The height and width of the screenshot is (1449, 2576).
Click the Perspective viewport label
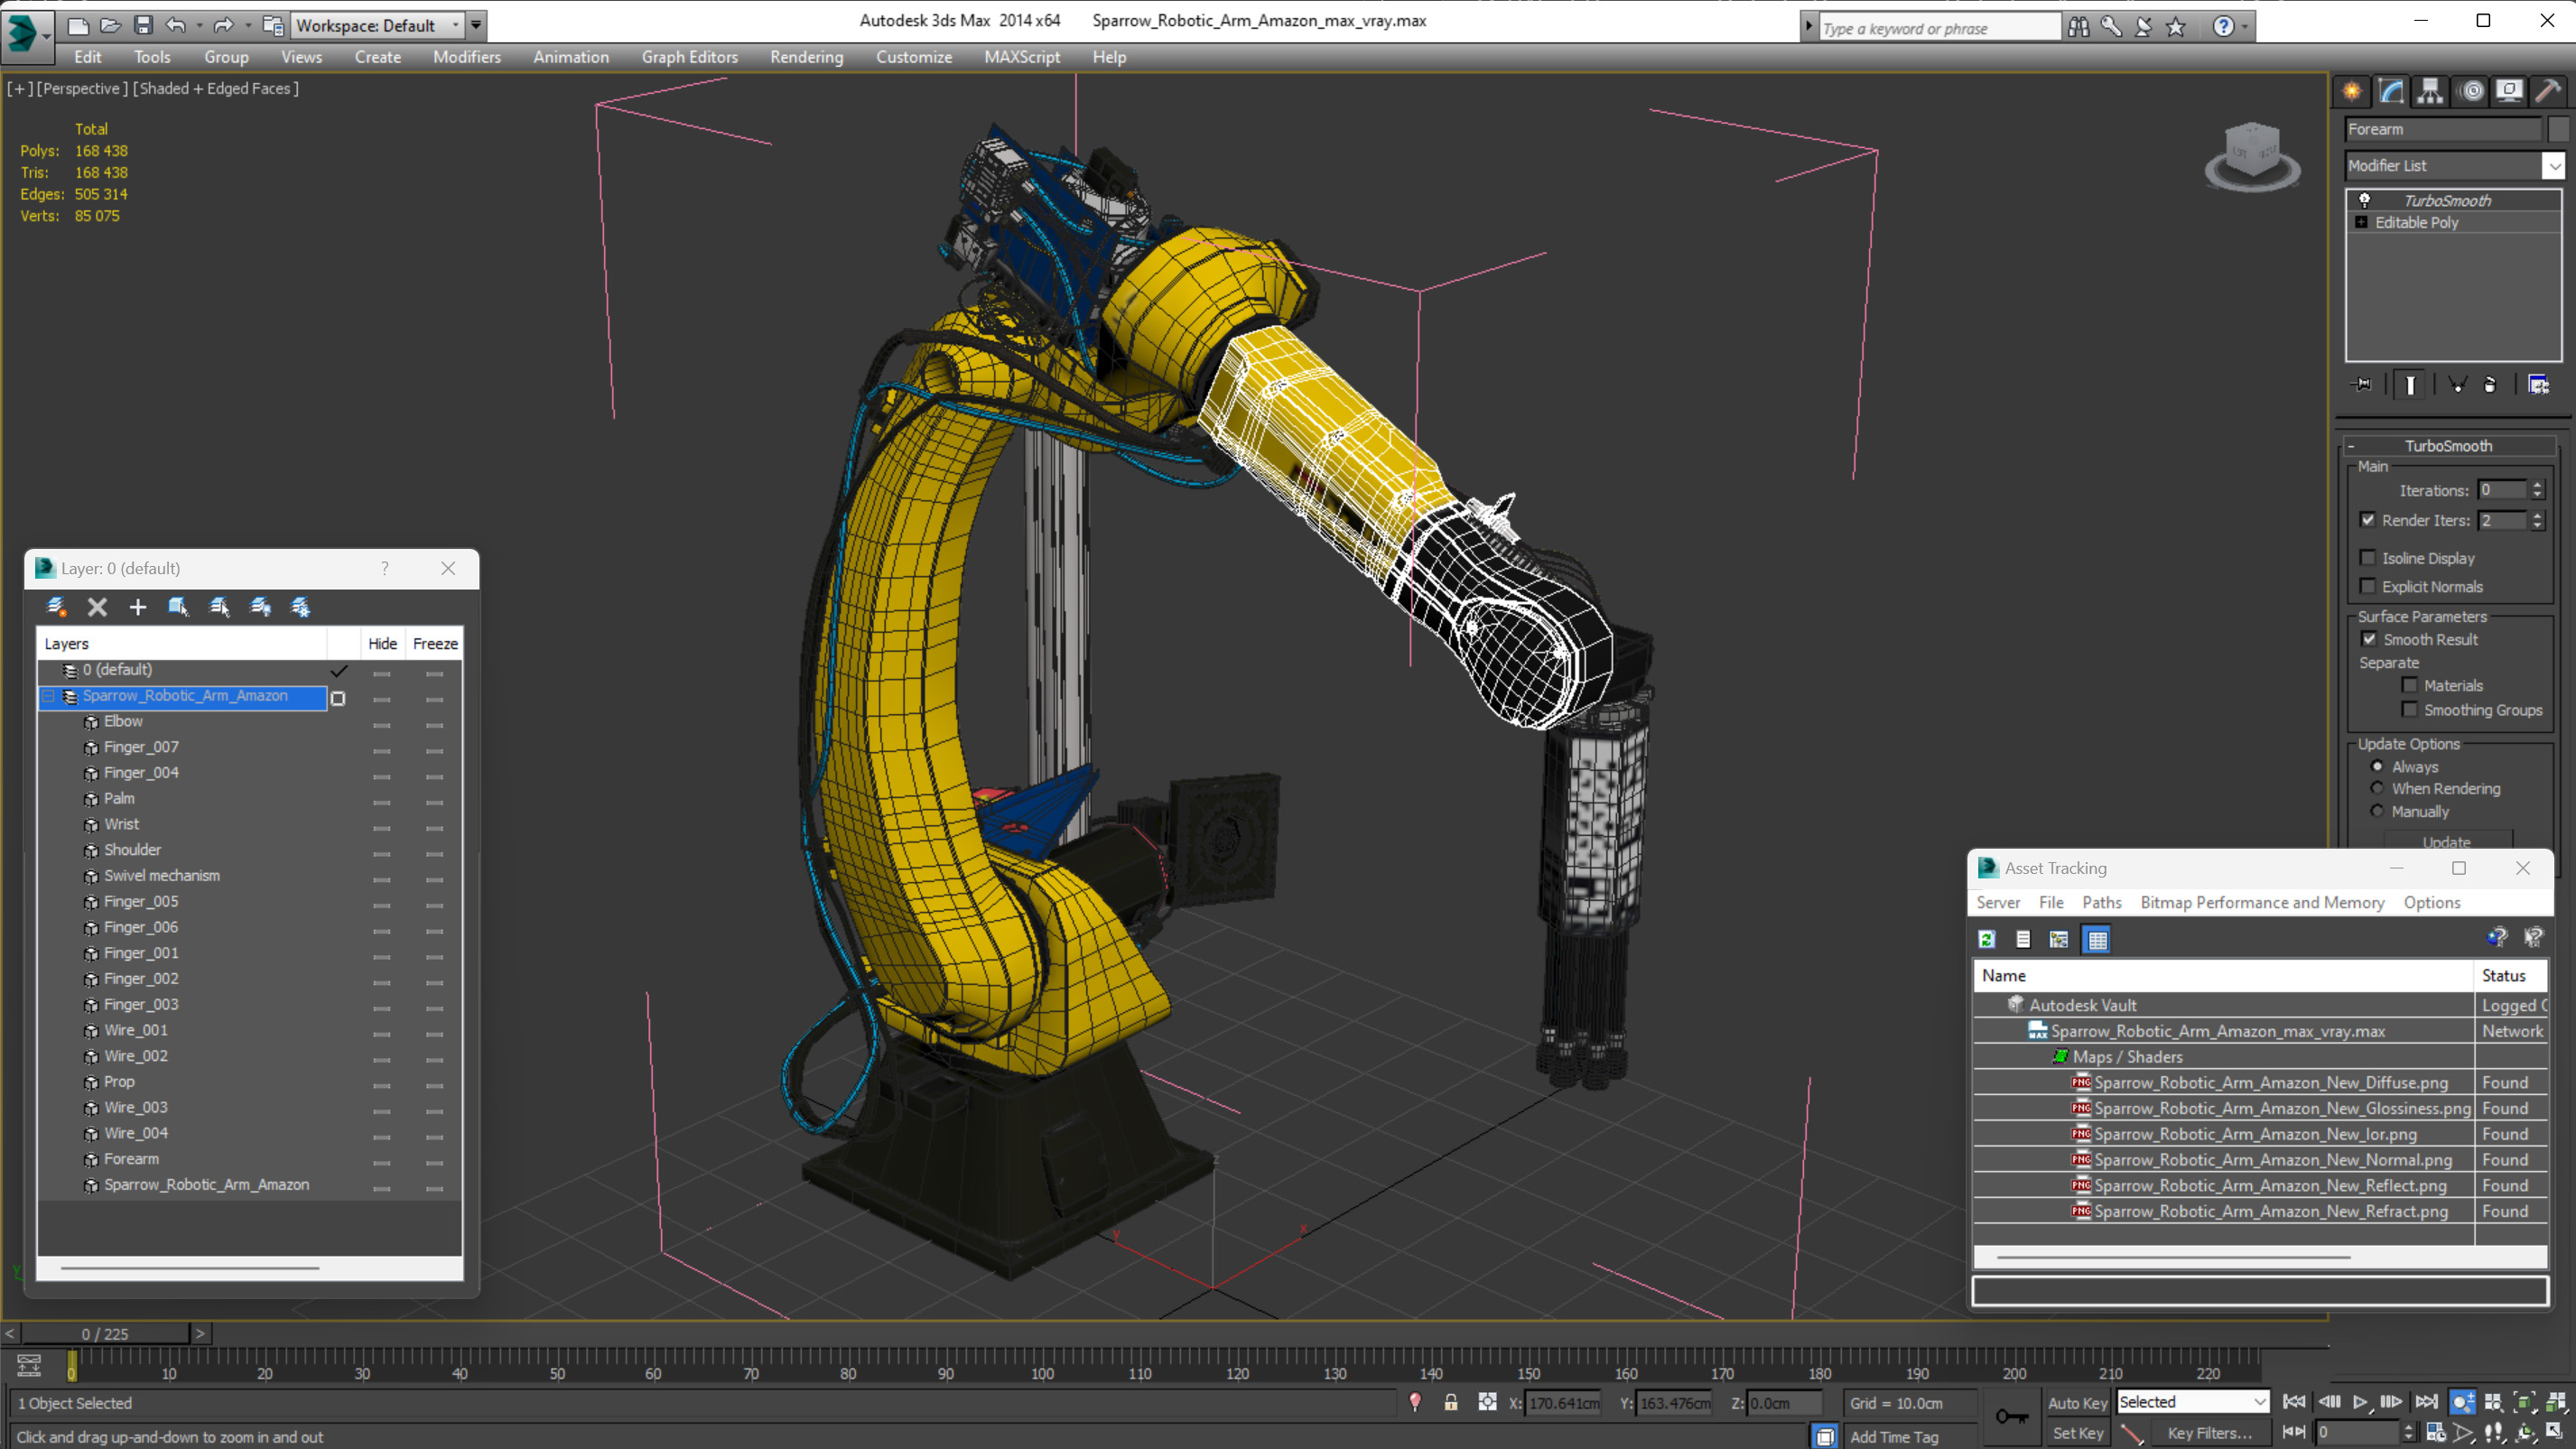tap(82, 88)
